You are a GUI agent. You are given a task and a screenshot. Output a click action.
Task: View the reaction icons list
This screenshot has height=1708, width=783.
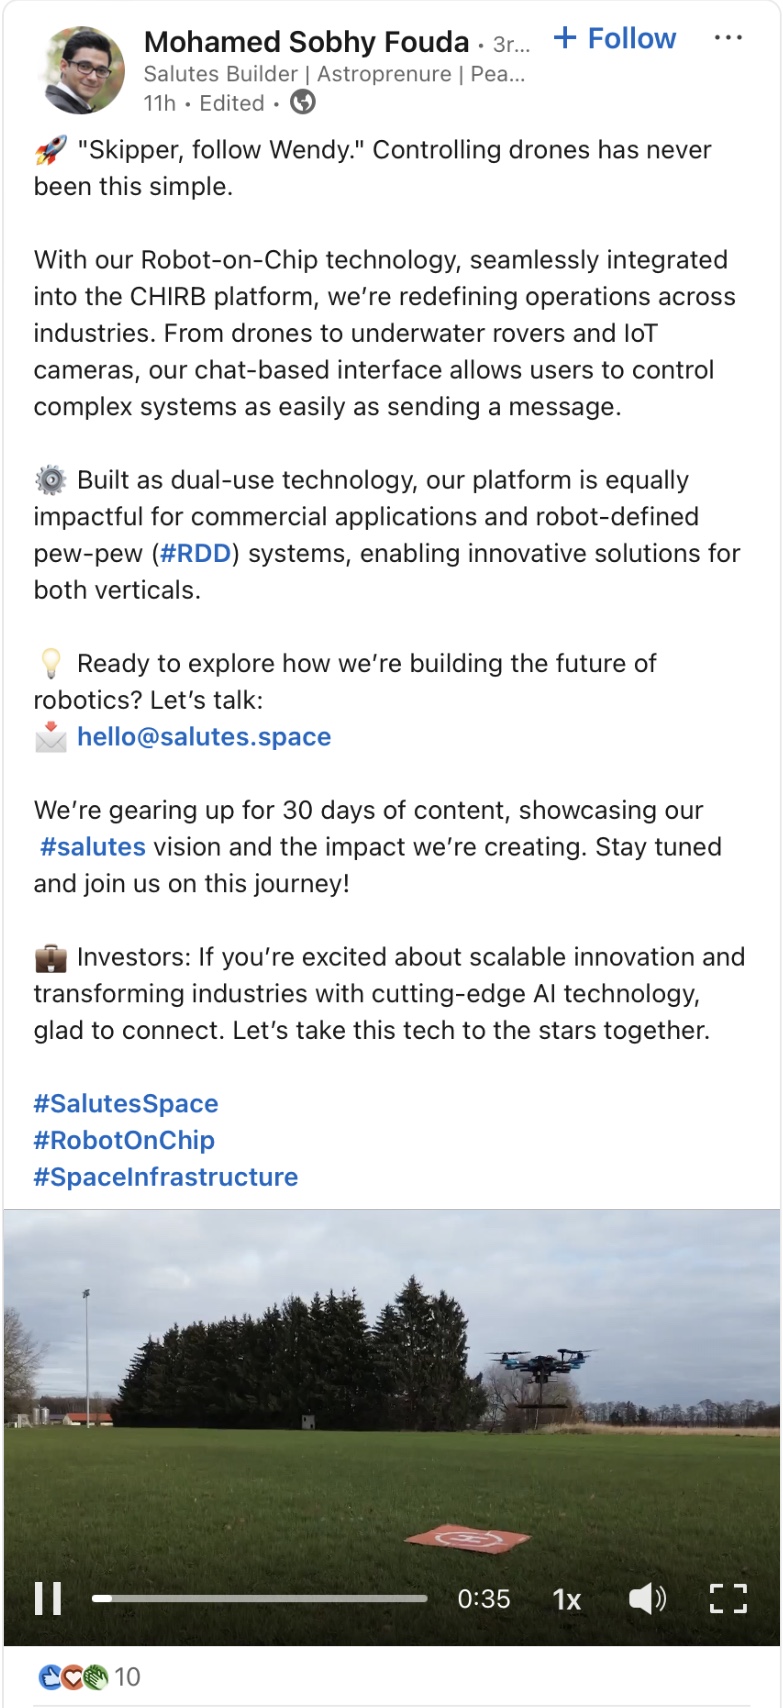72,1677
